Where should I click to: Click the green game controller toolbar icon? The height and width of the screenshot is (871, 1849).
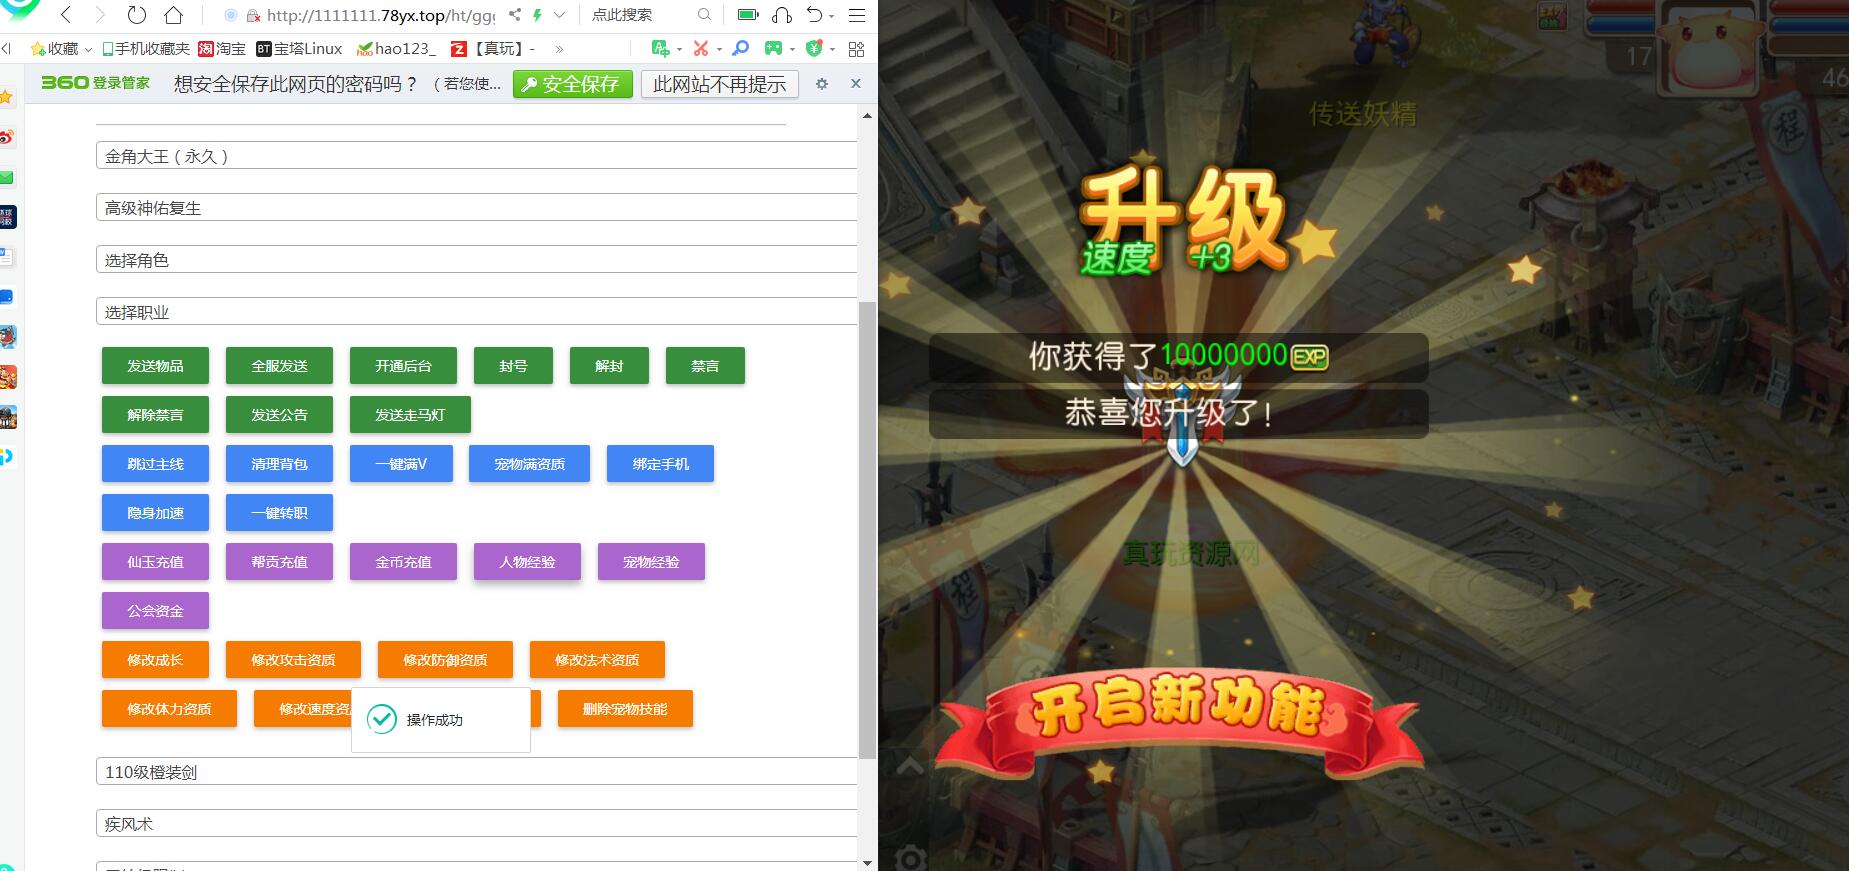773,48
